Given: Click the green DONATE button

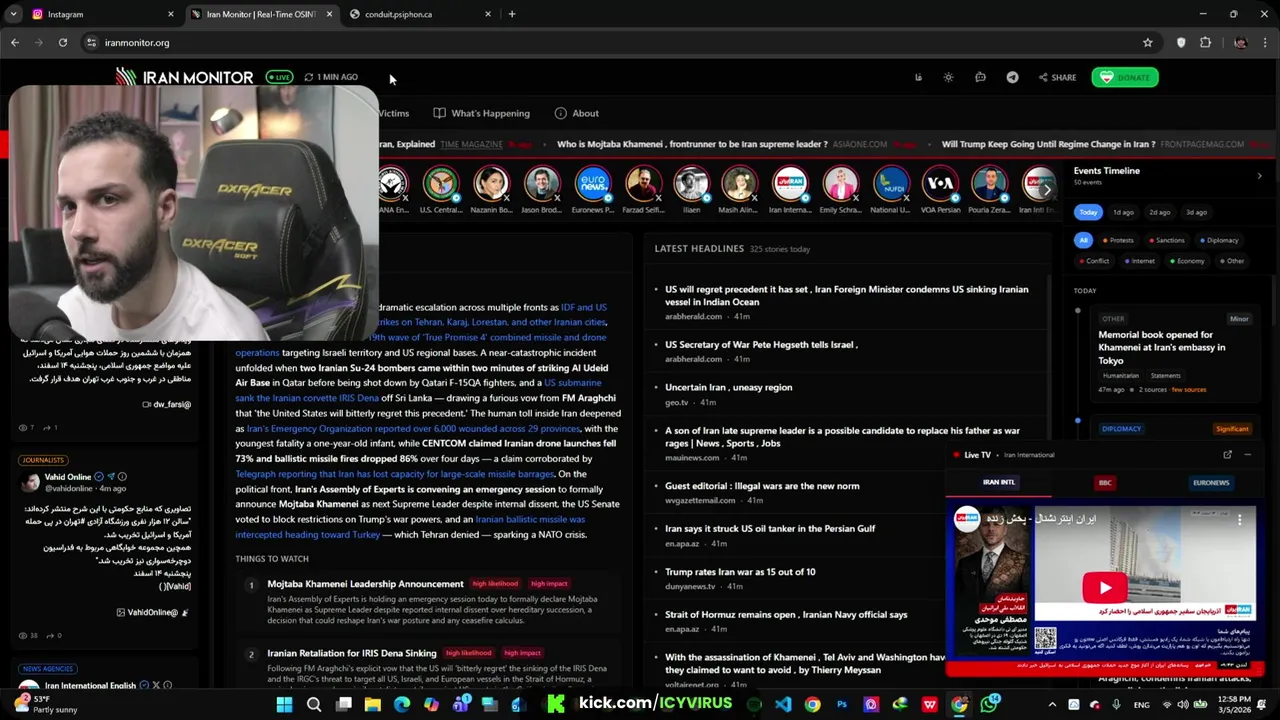Looking at the screenshot, I should (x=1125, y=77).
